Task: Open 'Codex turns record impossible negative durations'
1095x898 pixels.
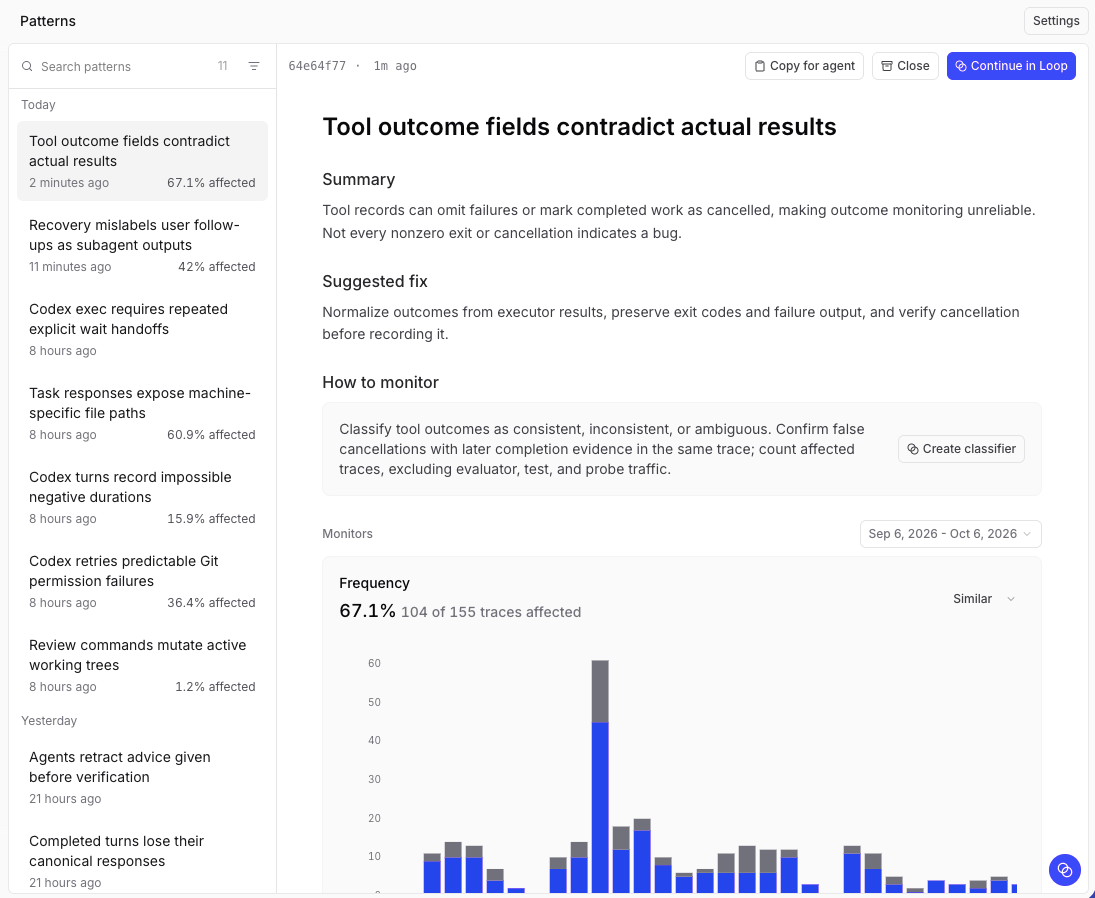Action: click(x=142, y=497)
